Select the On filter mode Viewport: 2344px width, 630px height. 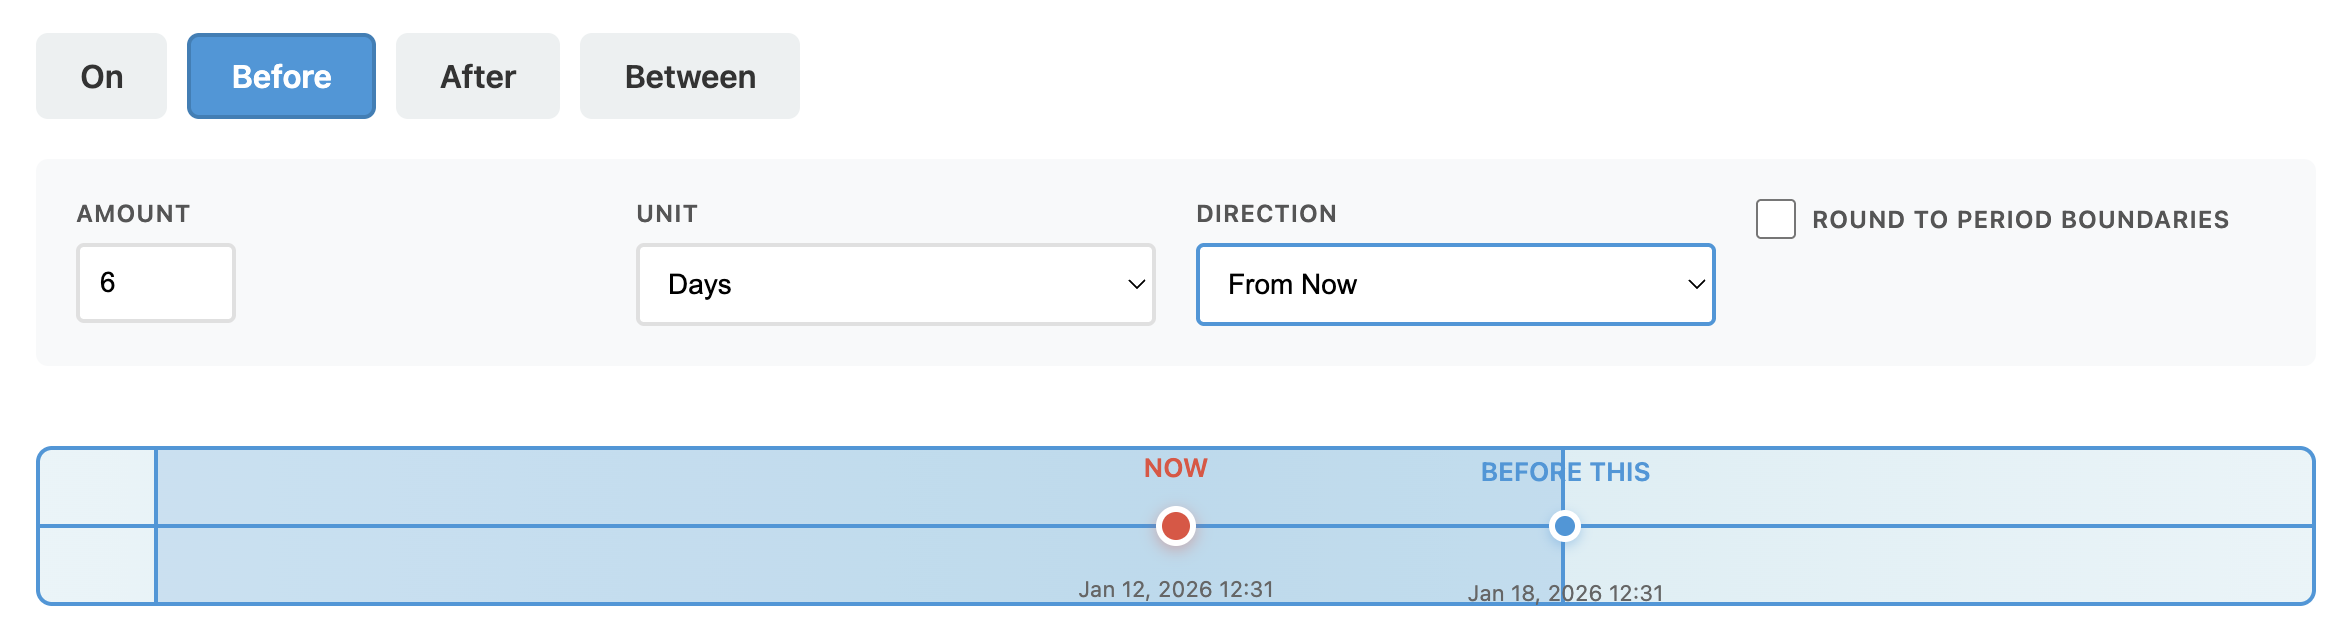click(x=100, y=75)
